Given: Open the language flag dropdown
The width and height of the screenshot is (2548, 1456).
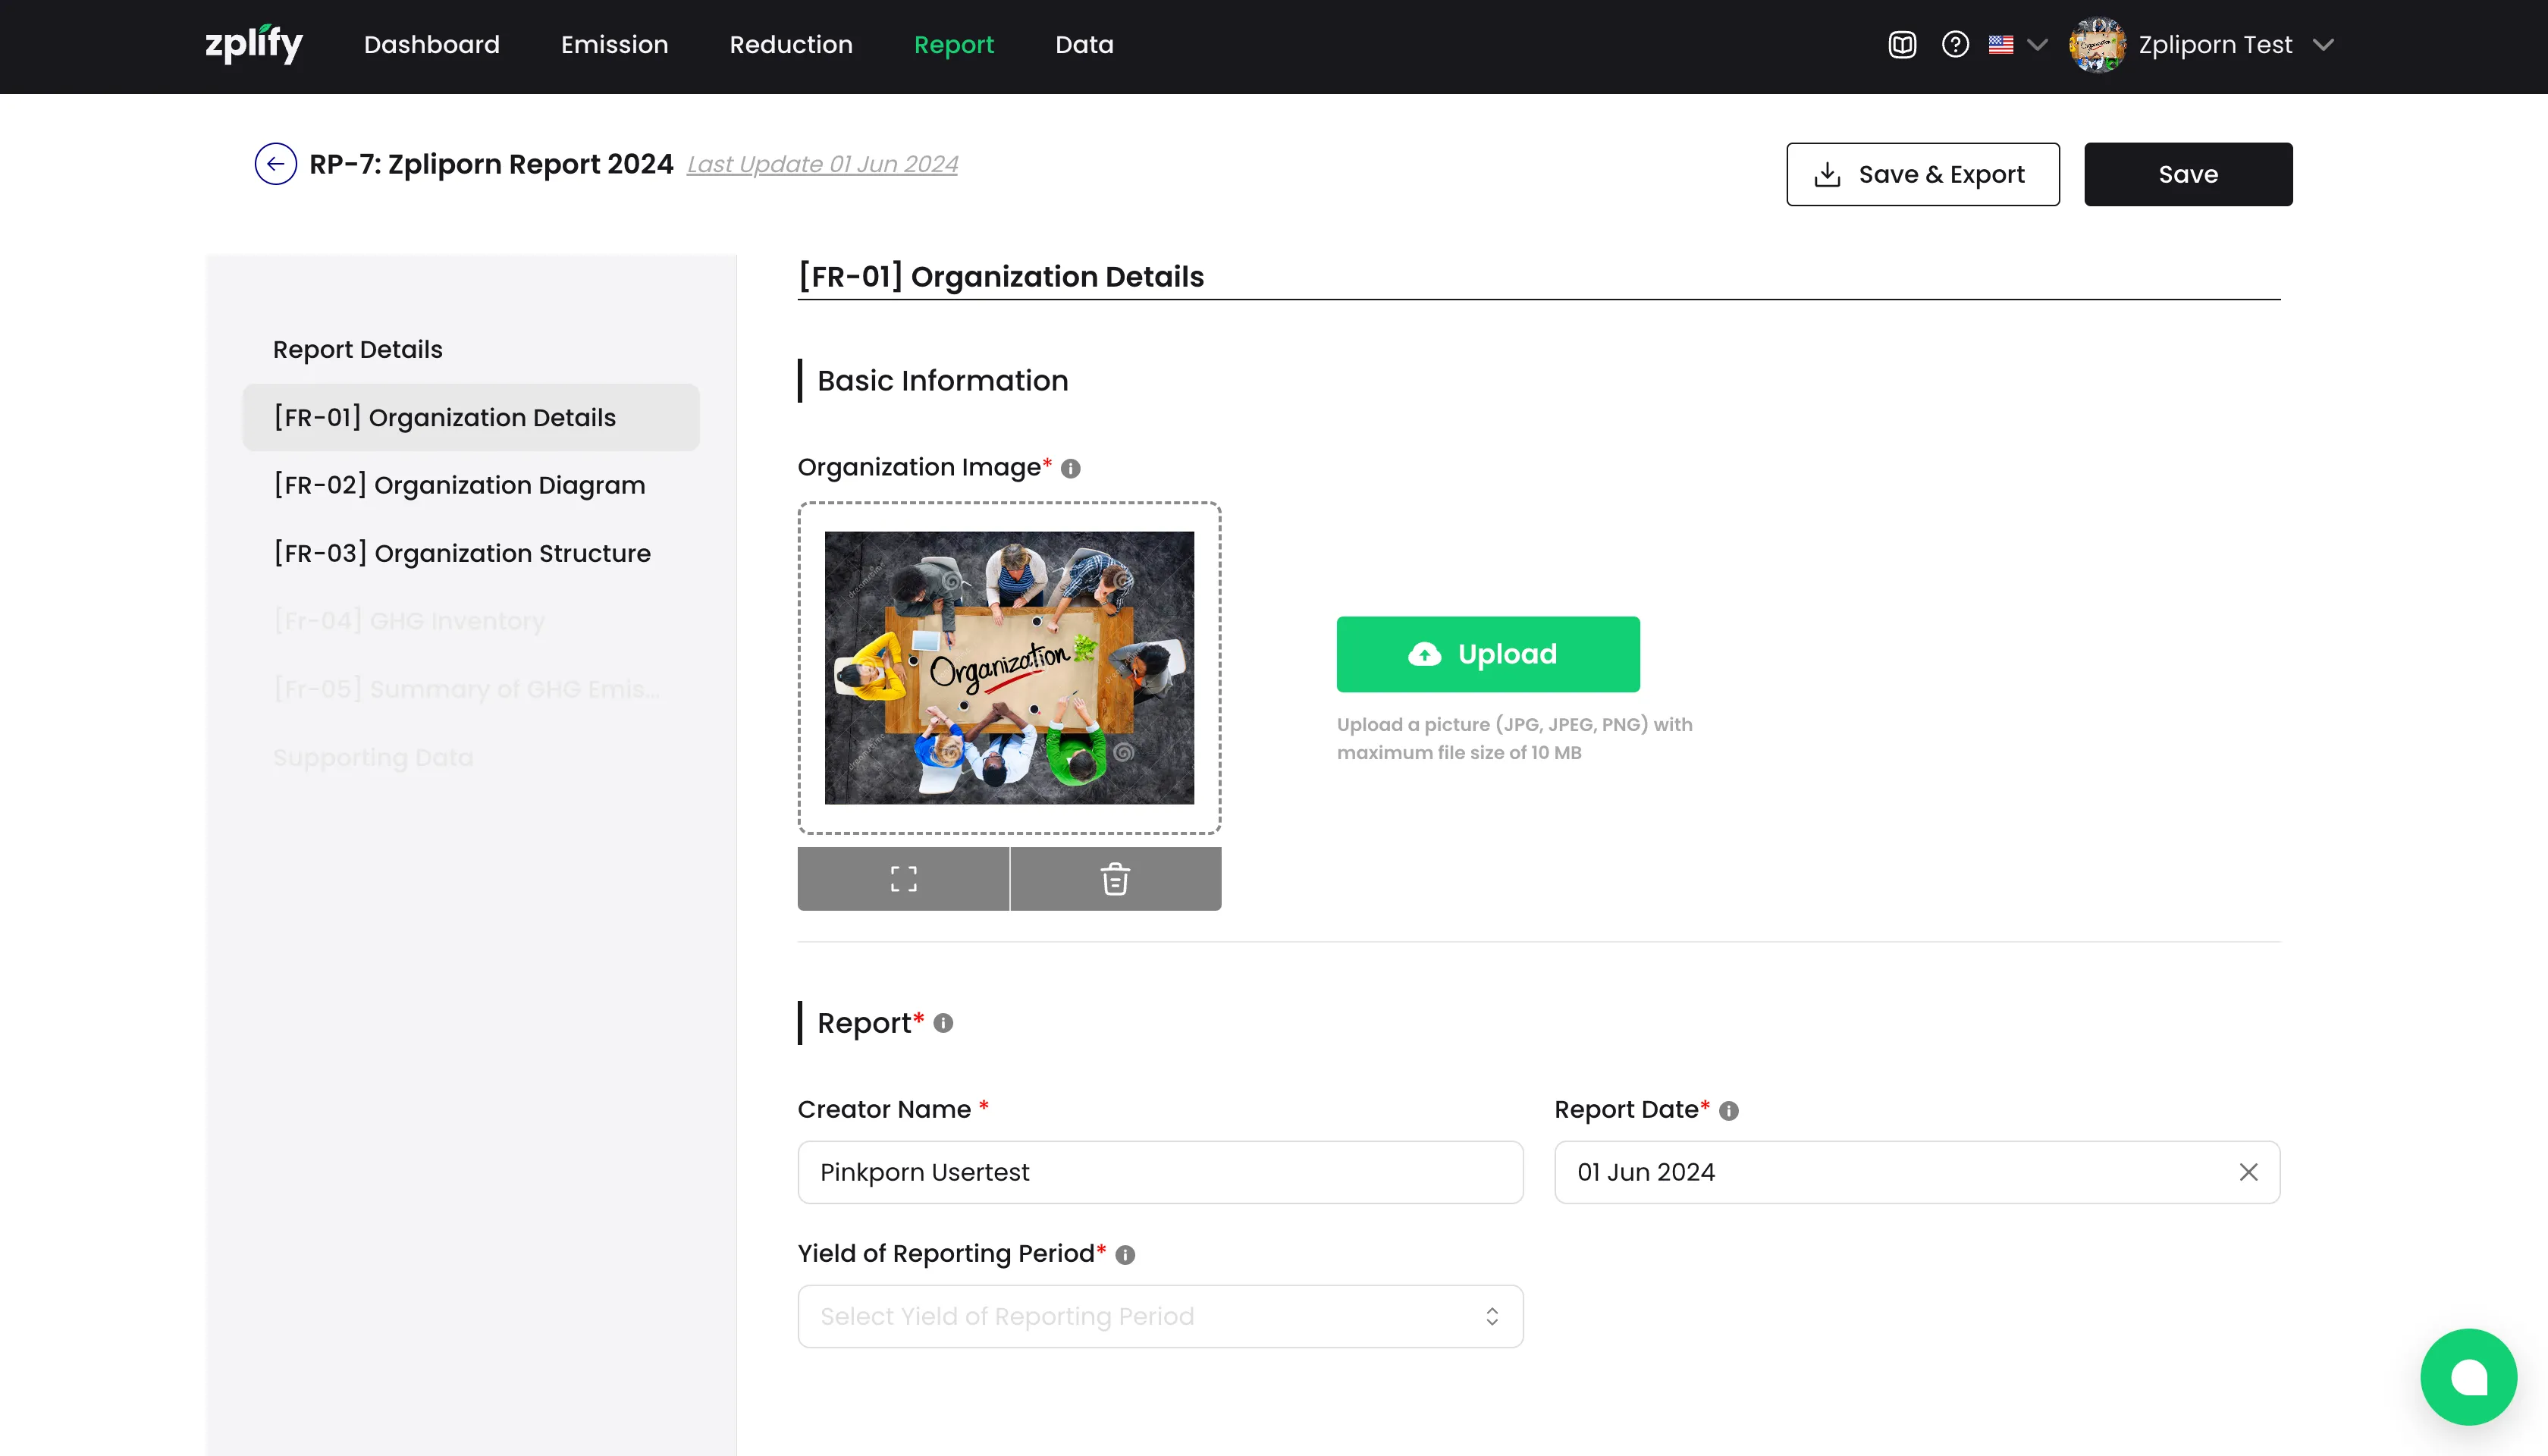Looking at the screenshot, I should [x=2017, y=45].
